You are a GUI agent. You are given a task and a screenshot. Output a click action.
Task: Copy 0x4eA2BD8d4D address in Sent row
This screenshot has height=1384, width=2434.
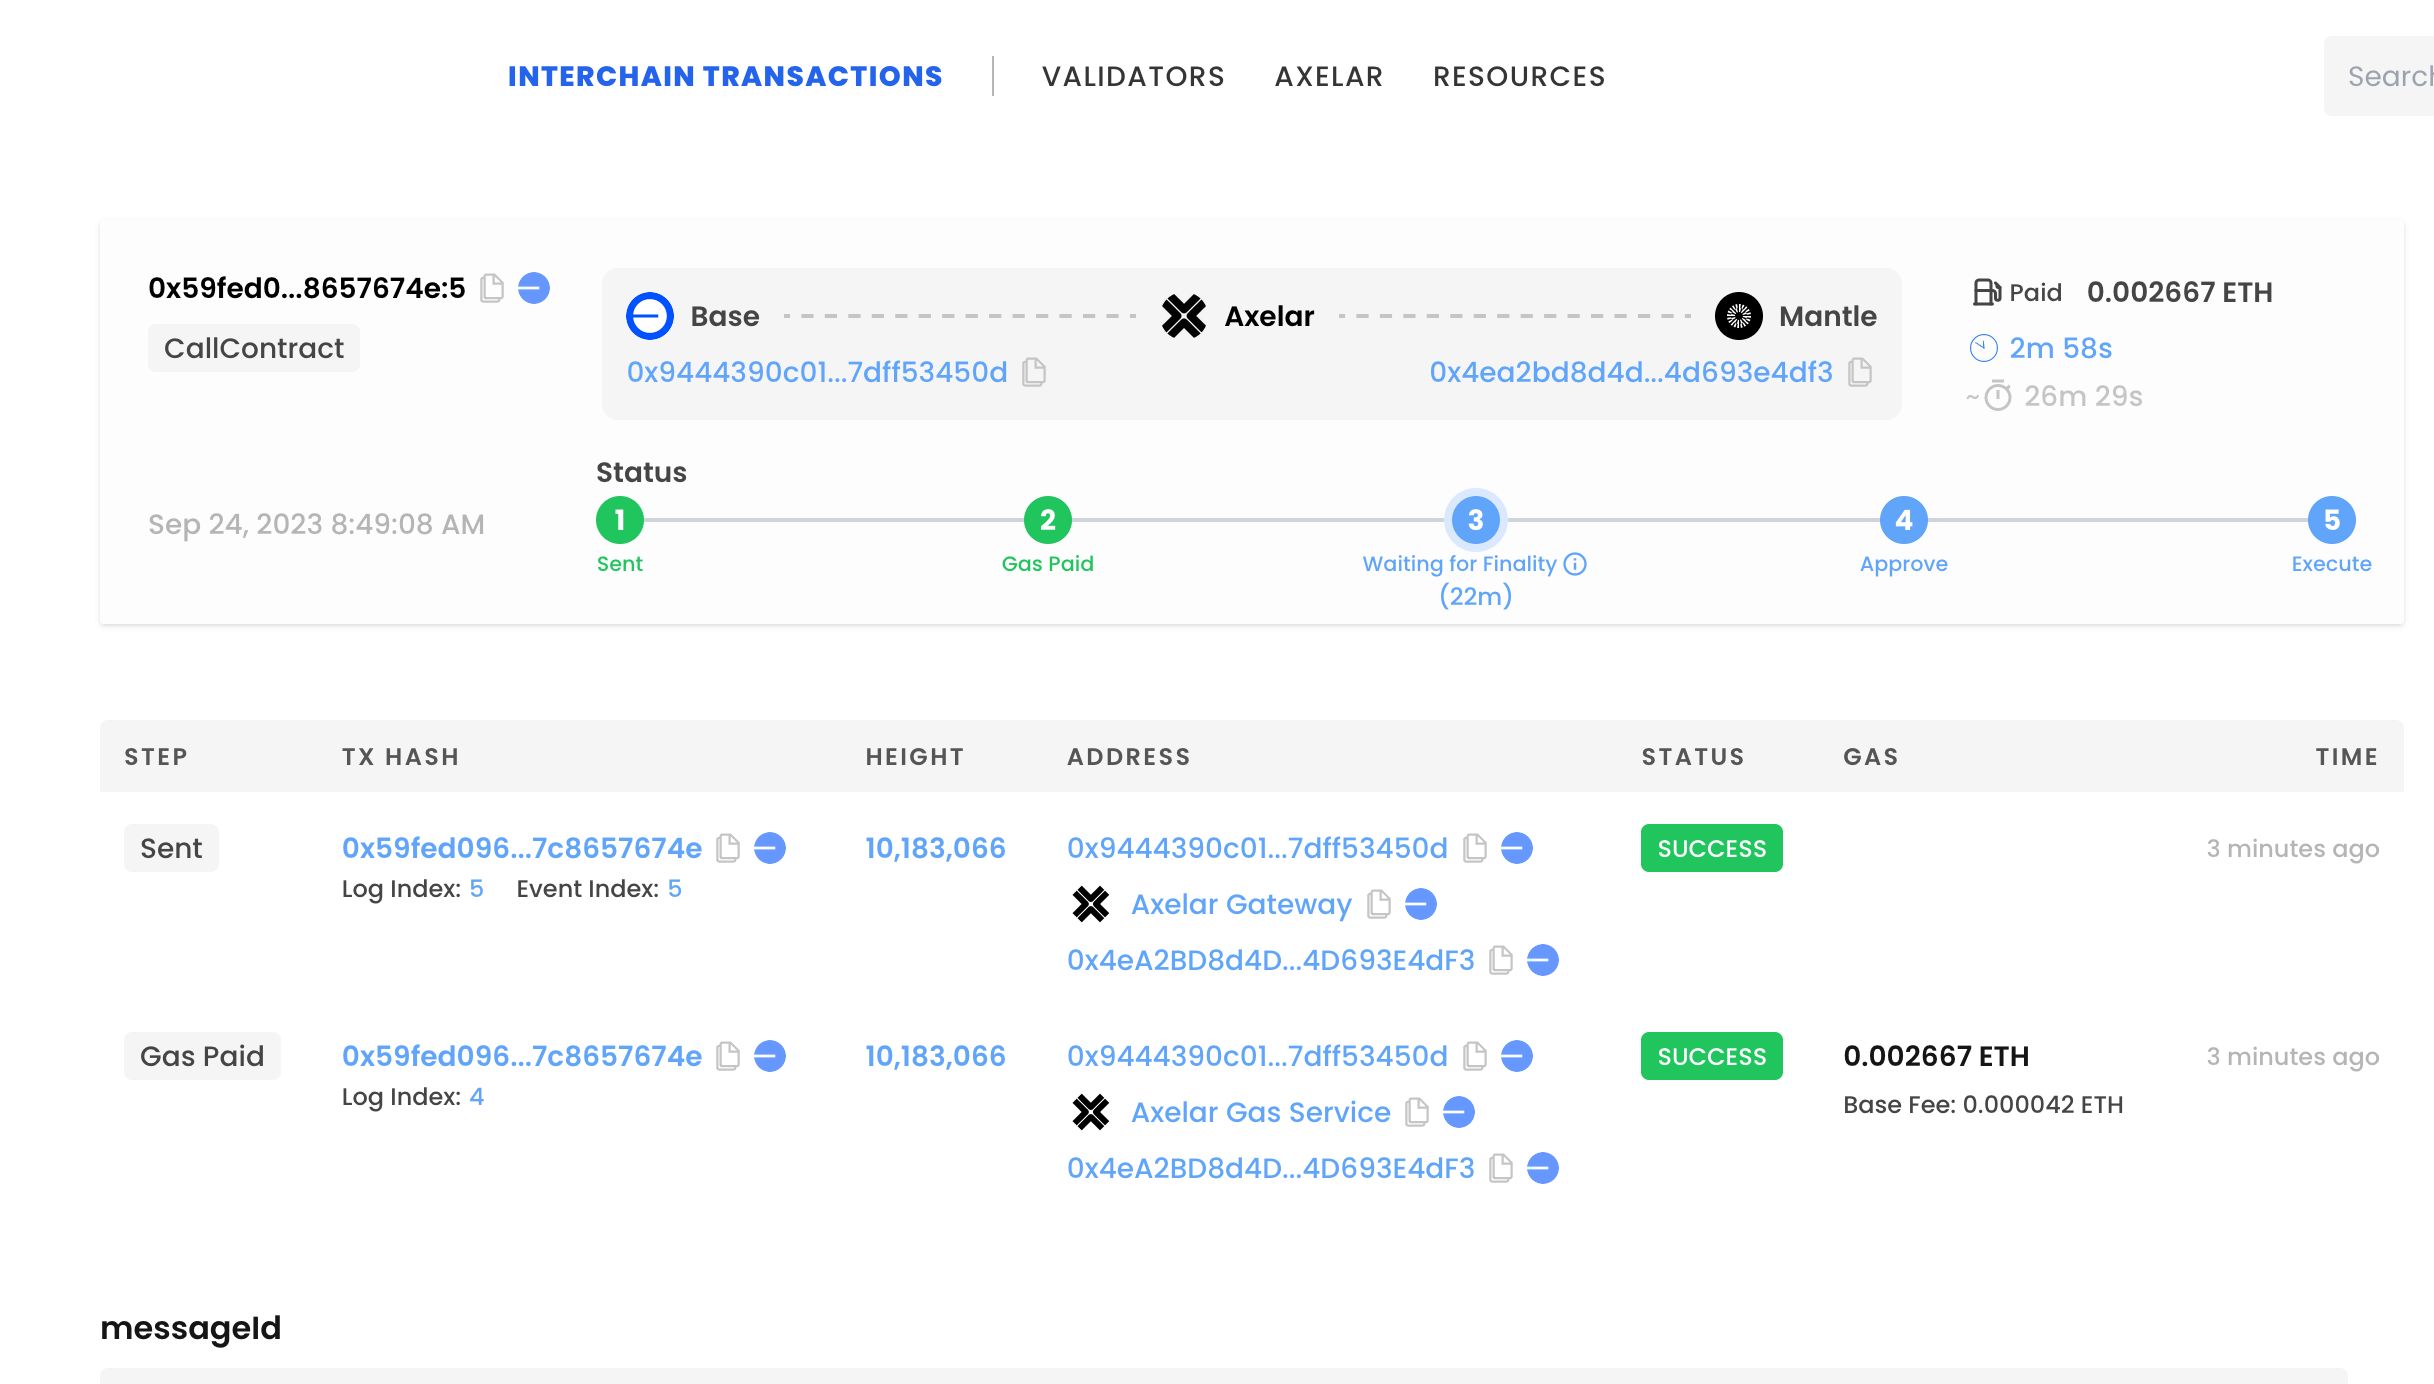pos(1501,960)
